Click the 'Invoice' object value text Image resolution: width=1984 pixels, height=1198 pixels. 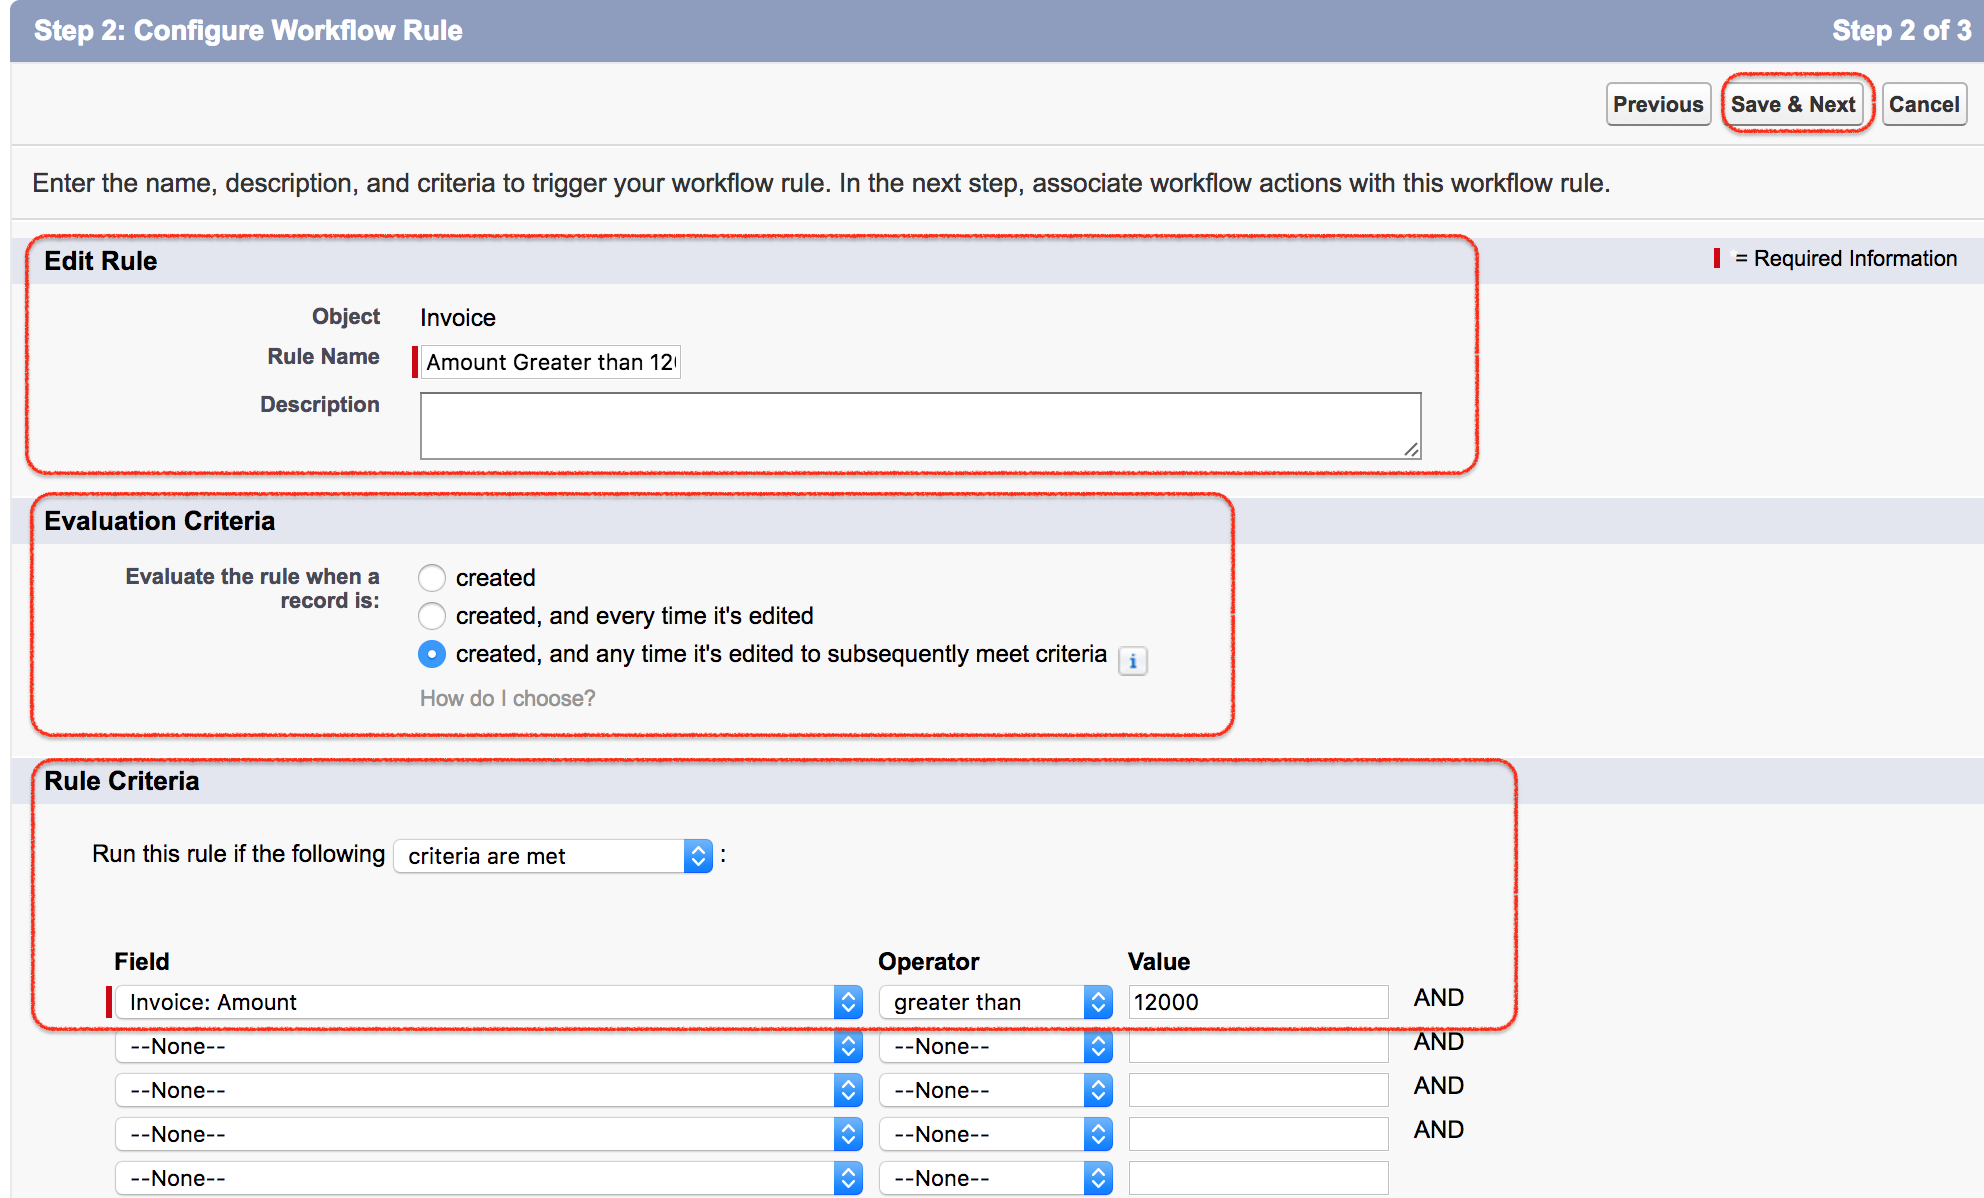(x=458, y=318)
